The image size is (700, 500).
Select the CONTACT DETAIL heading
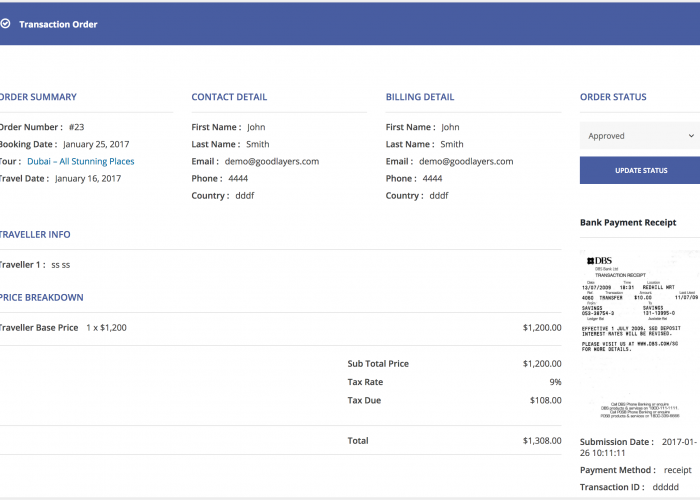tap(229, 97)
